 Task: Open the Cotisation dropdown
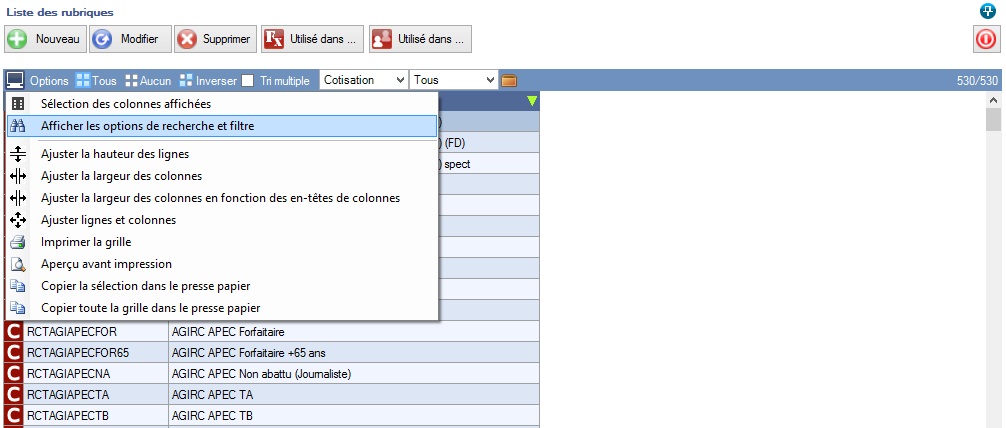pyautogui.click(x=364, y=80)
